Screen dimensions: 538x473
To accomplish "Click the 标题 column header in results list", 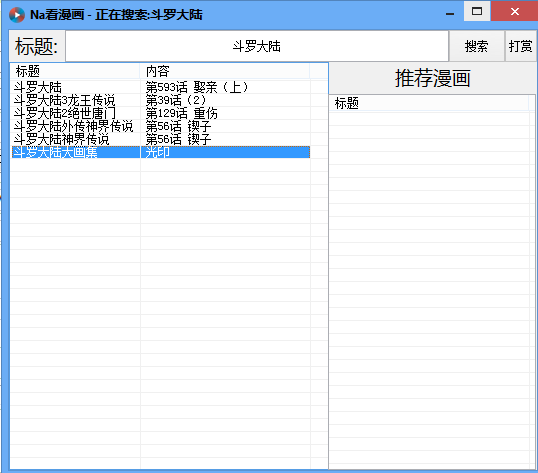I will (x=75, y=71).
